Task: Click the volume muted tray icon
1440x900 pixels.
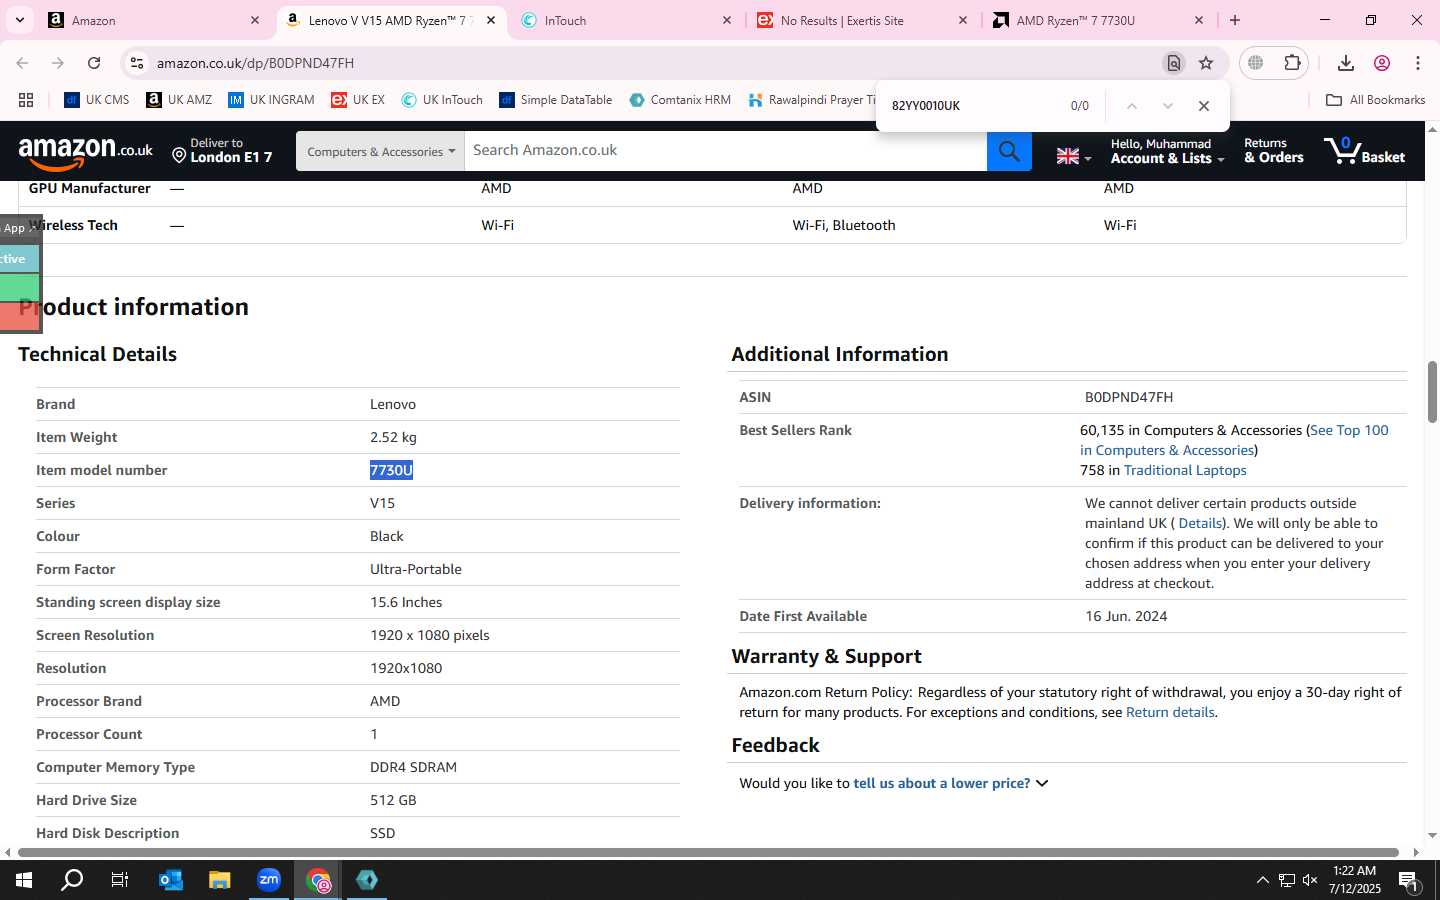Action: click(x=1310, y=880)
